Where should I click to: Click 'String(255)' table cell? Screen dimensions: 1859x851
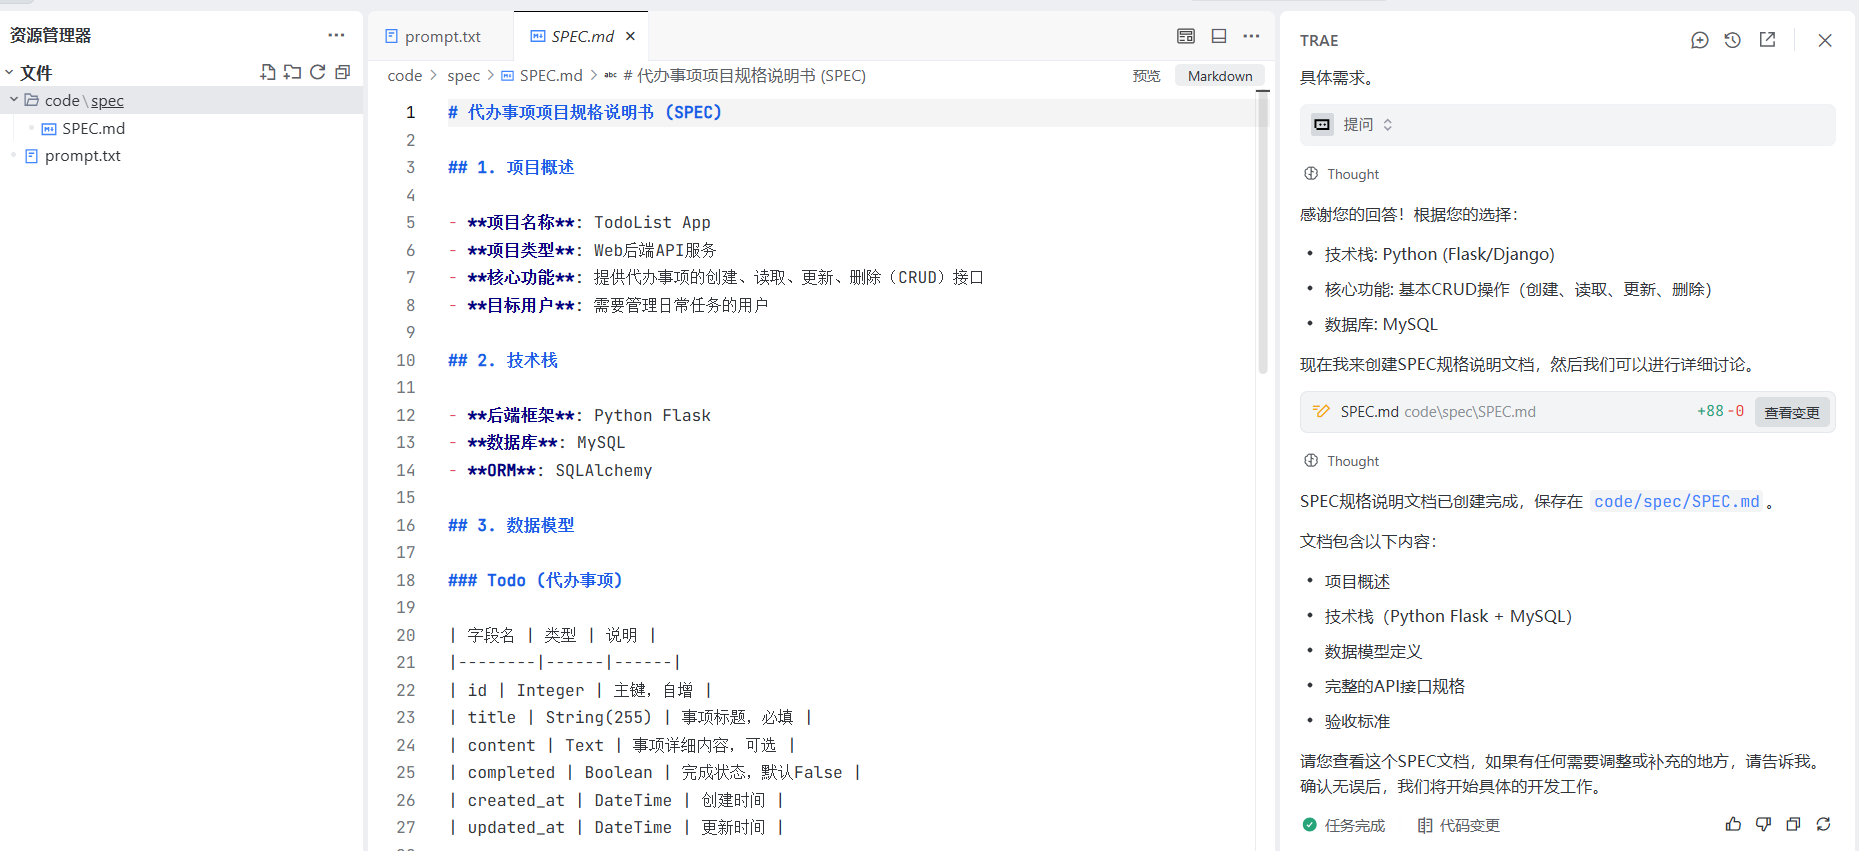click(598, 717)
